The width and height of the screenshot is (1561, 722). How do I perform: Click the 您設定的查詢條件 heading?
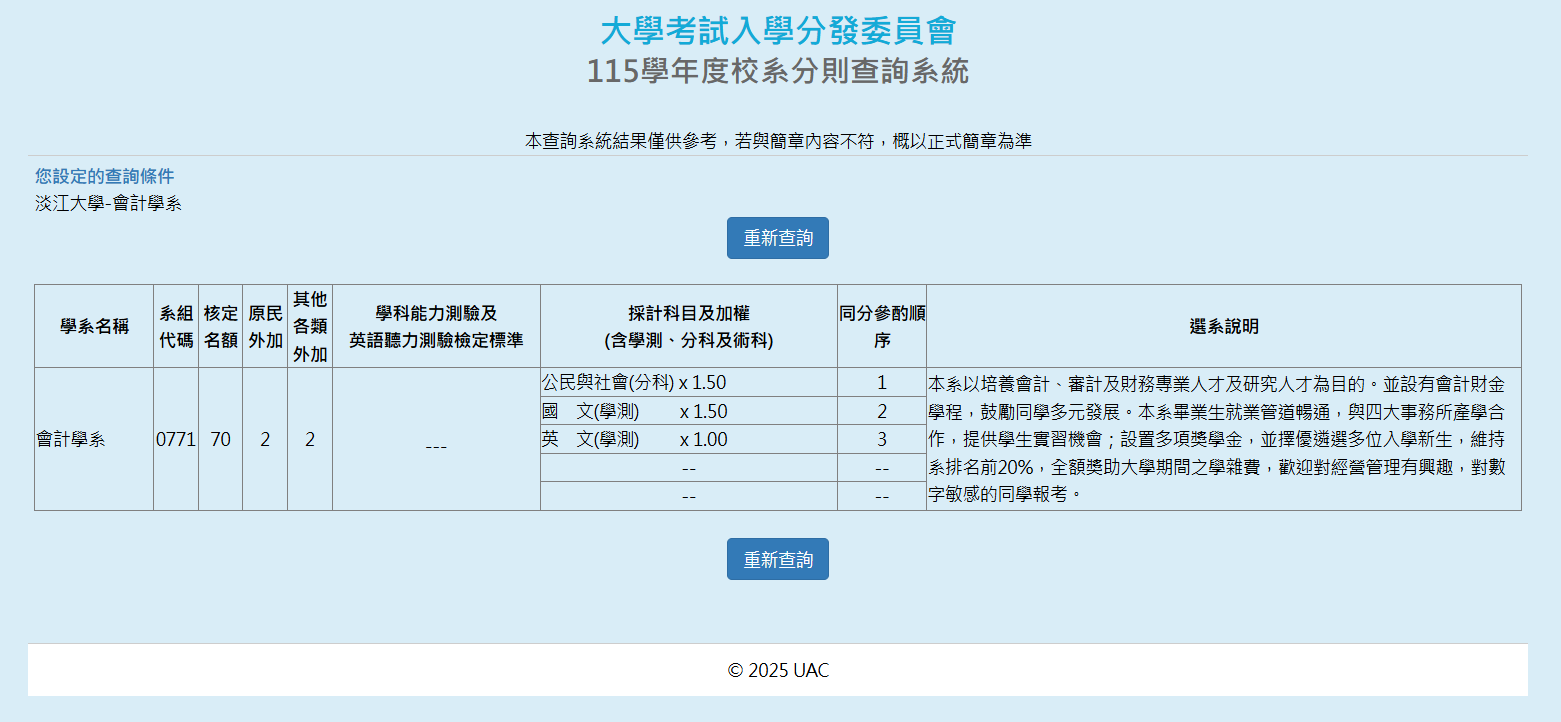click(x=104, y=176)
